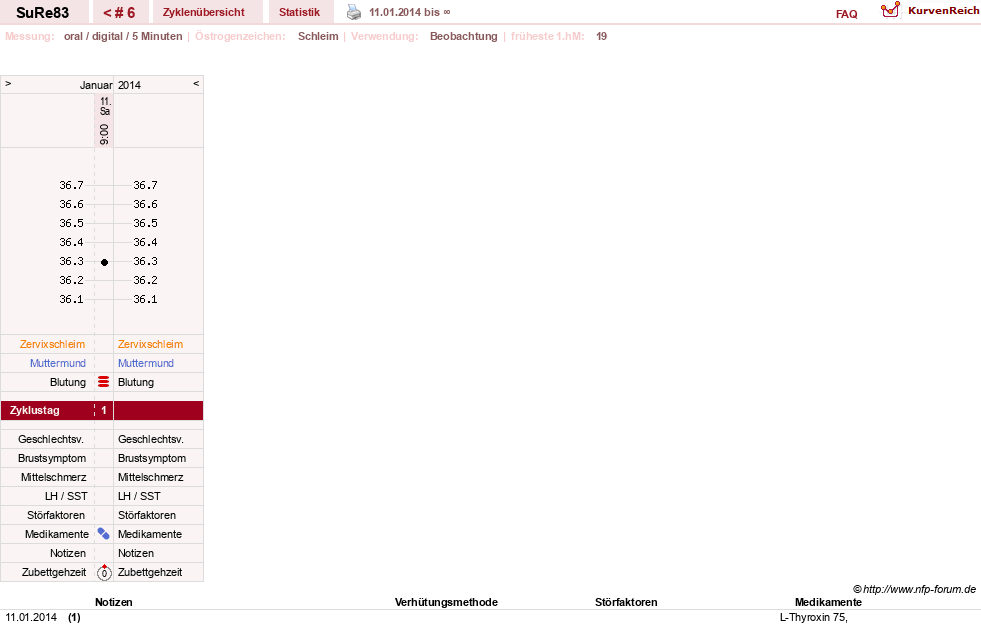The width and height of the screenshot is (981, 641).
Task: Click the '>' arrow left of Januar
Action: pyautogui.click(x=8, y=83)
